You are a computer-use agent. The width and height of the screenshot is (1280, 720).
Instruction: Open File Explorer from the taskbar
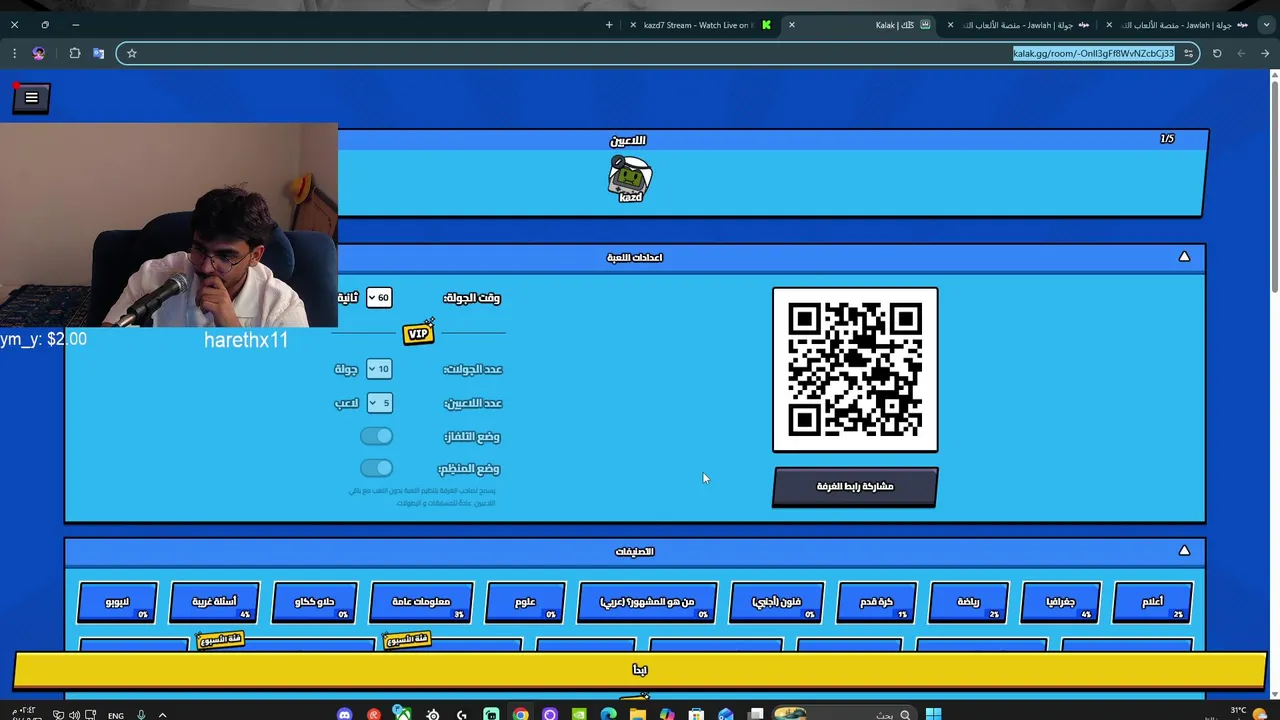point(637,714)
